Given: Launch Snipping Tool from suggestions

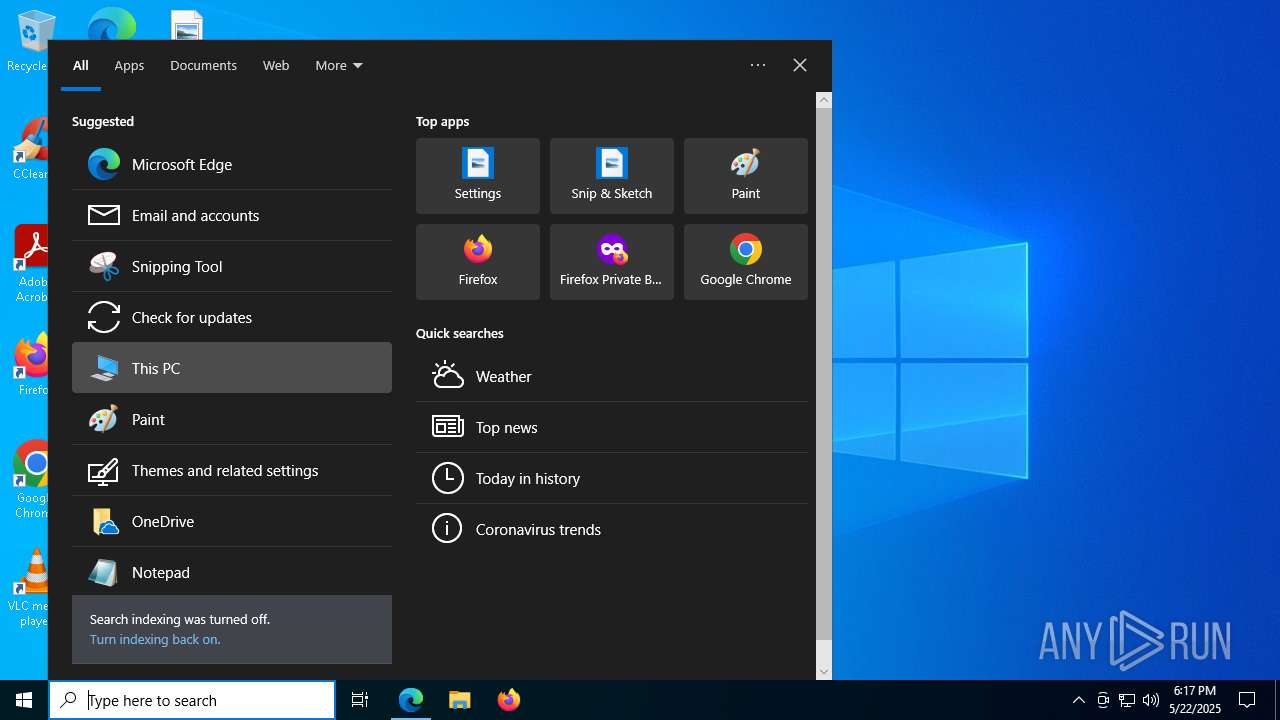Looking at the screenshot, I should pos(232,266).
